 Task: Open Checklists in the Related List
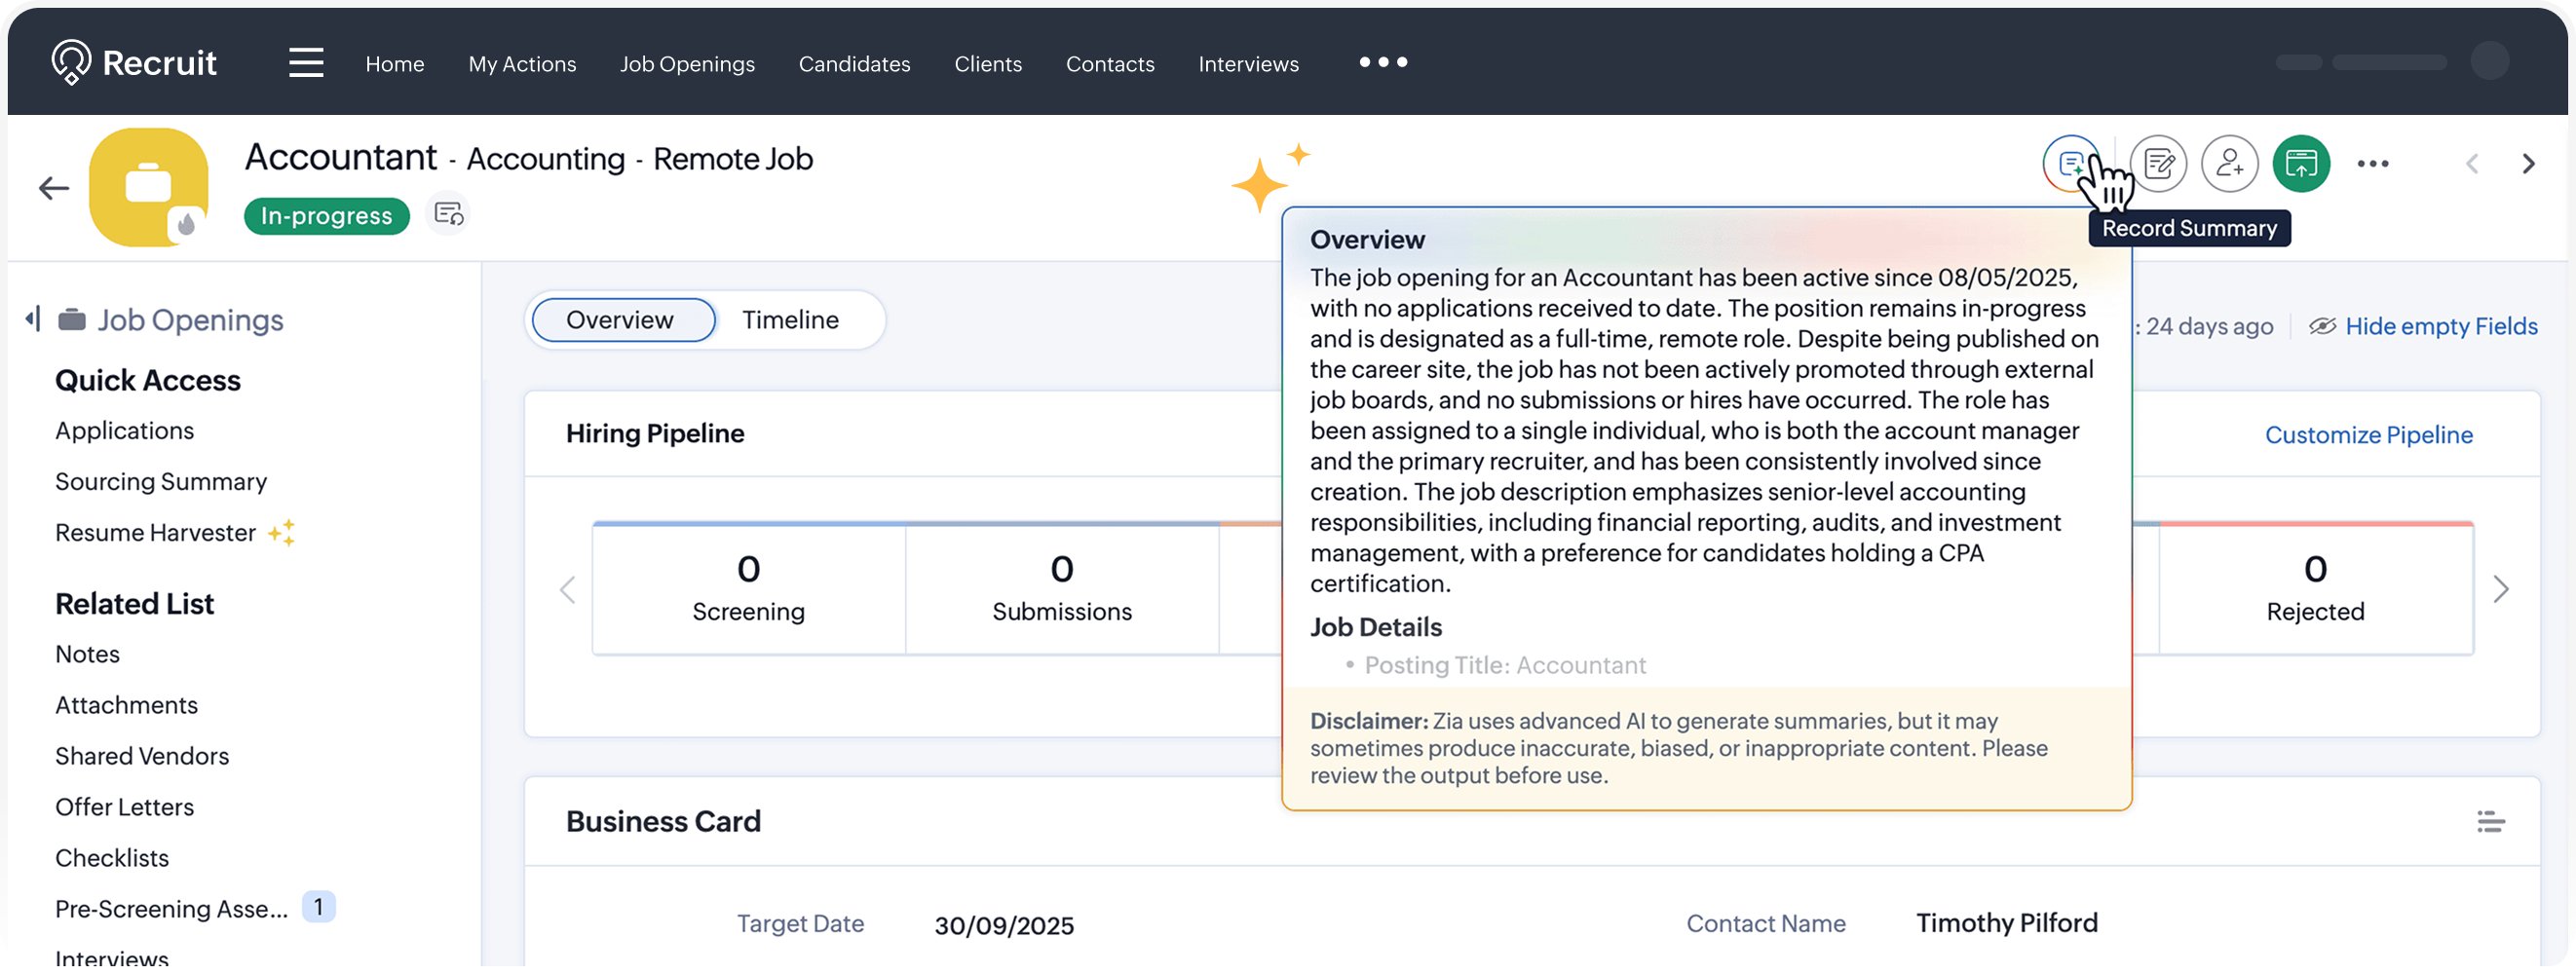tap(112, 860)
